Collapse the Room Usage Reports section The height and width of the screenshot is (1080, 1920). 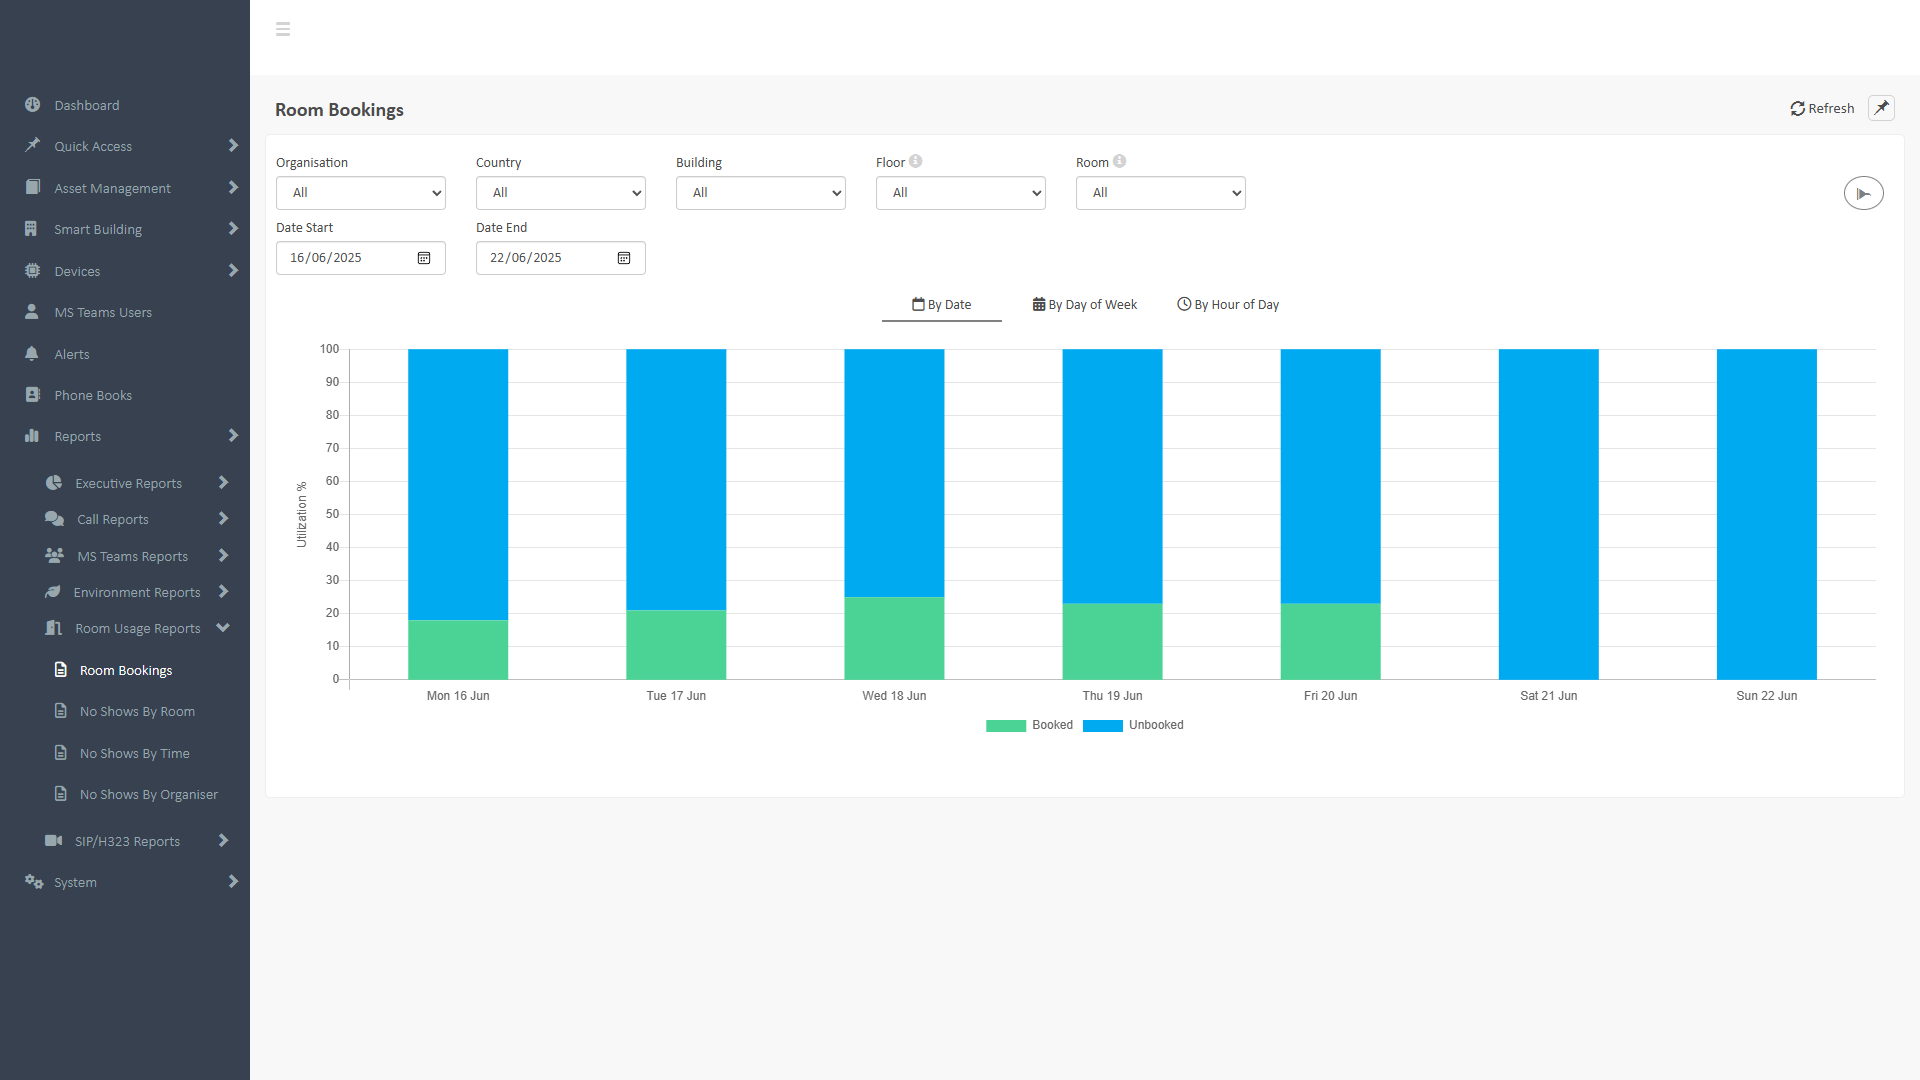click(138, 628)
